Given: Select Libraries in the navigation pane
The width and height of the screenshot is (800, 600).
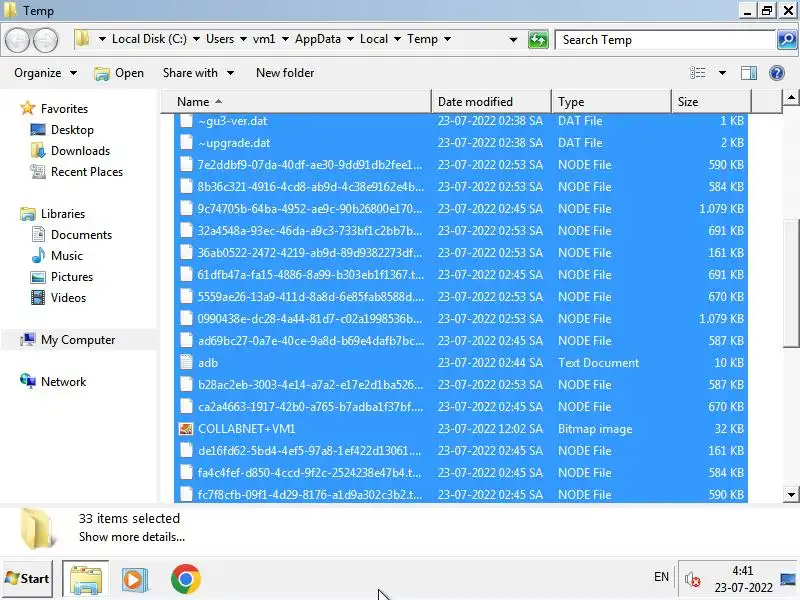Looking at the screenshot, I should [x=63, y=214].
